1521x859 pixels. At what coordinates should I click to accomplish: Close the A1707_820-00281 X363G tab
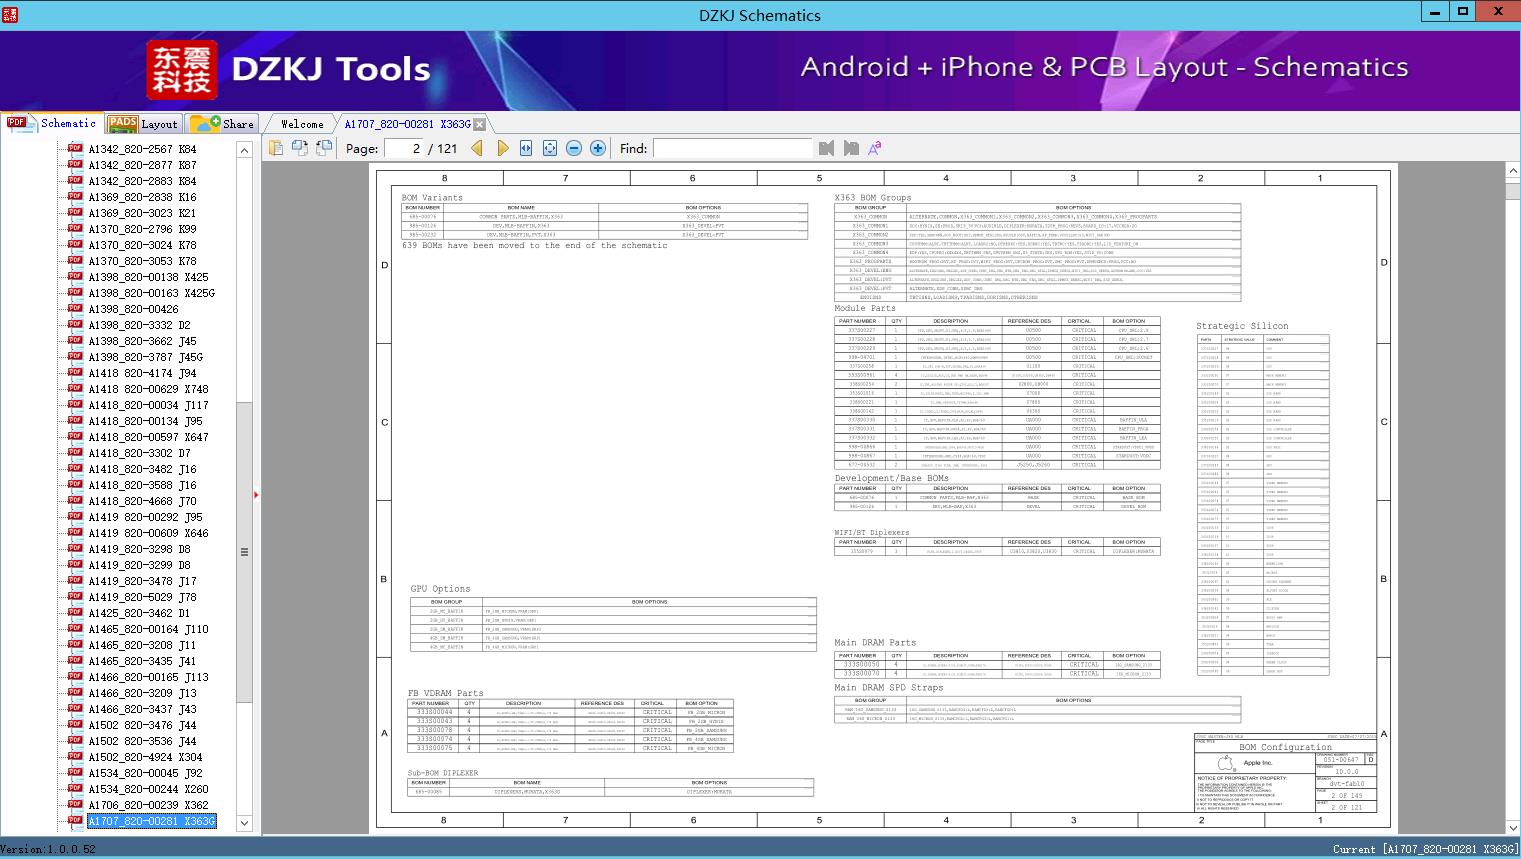480,124
